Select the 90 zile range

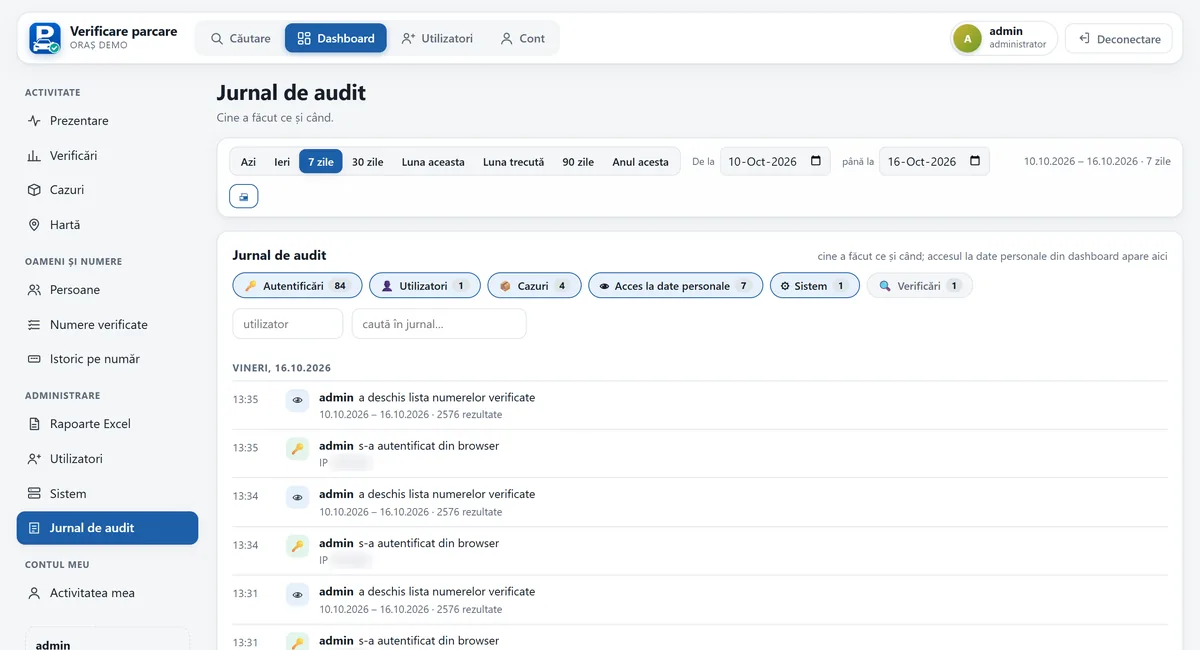click(578, 162)
